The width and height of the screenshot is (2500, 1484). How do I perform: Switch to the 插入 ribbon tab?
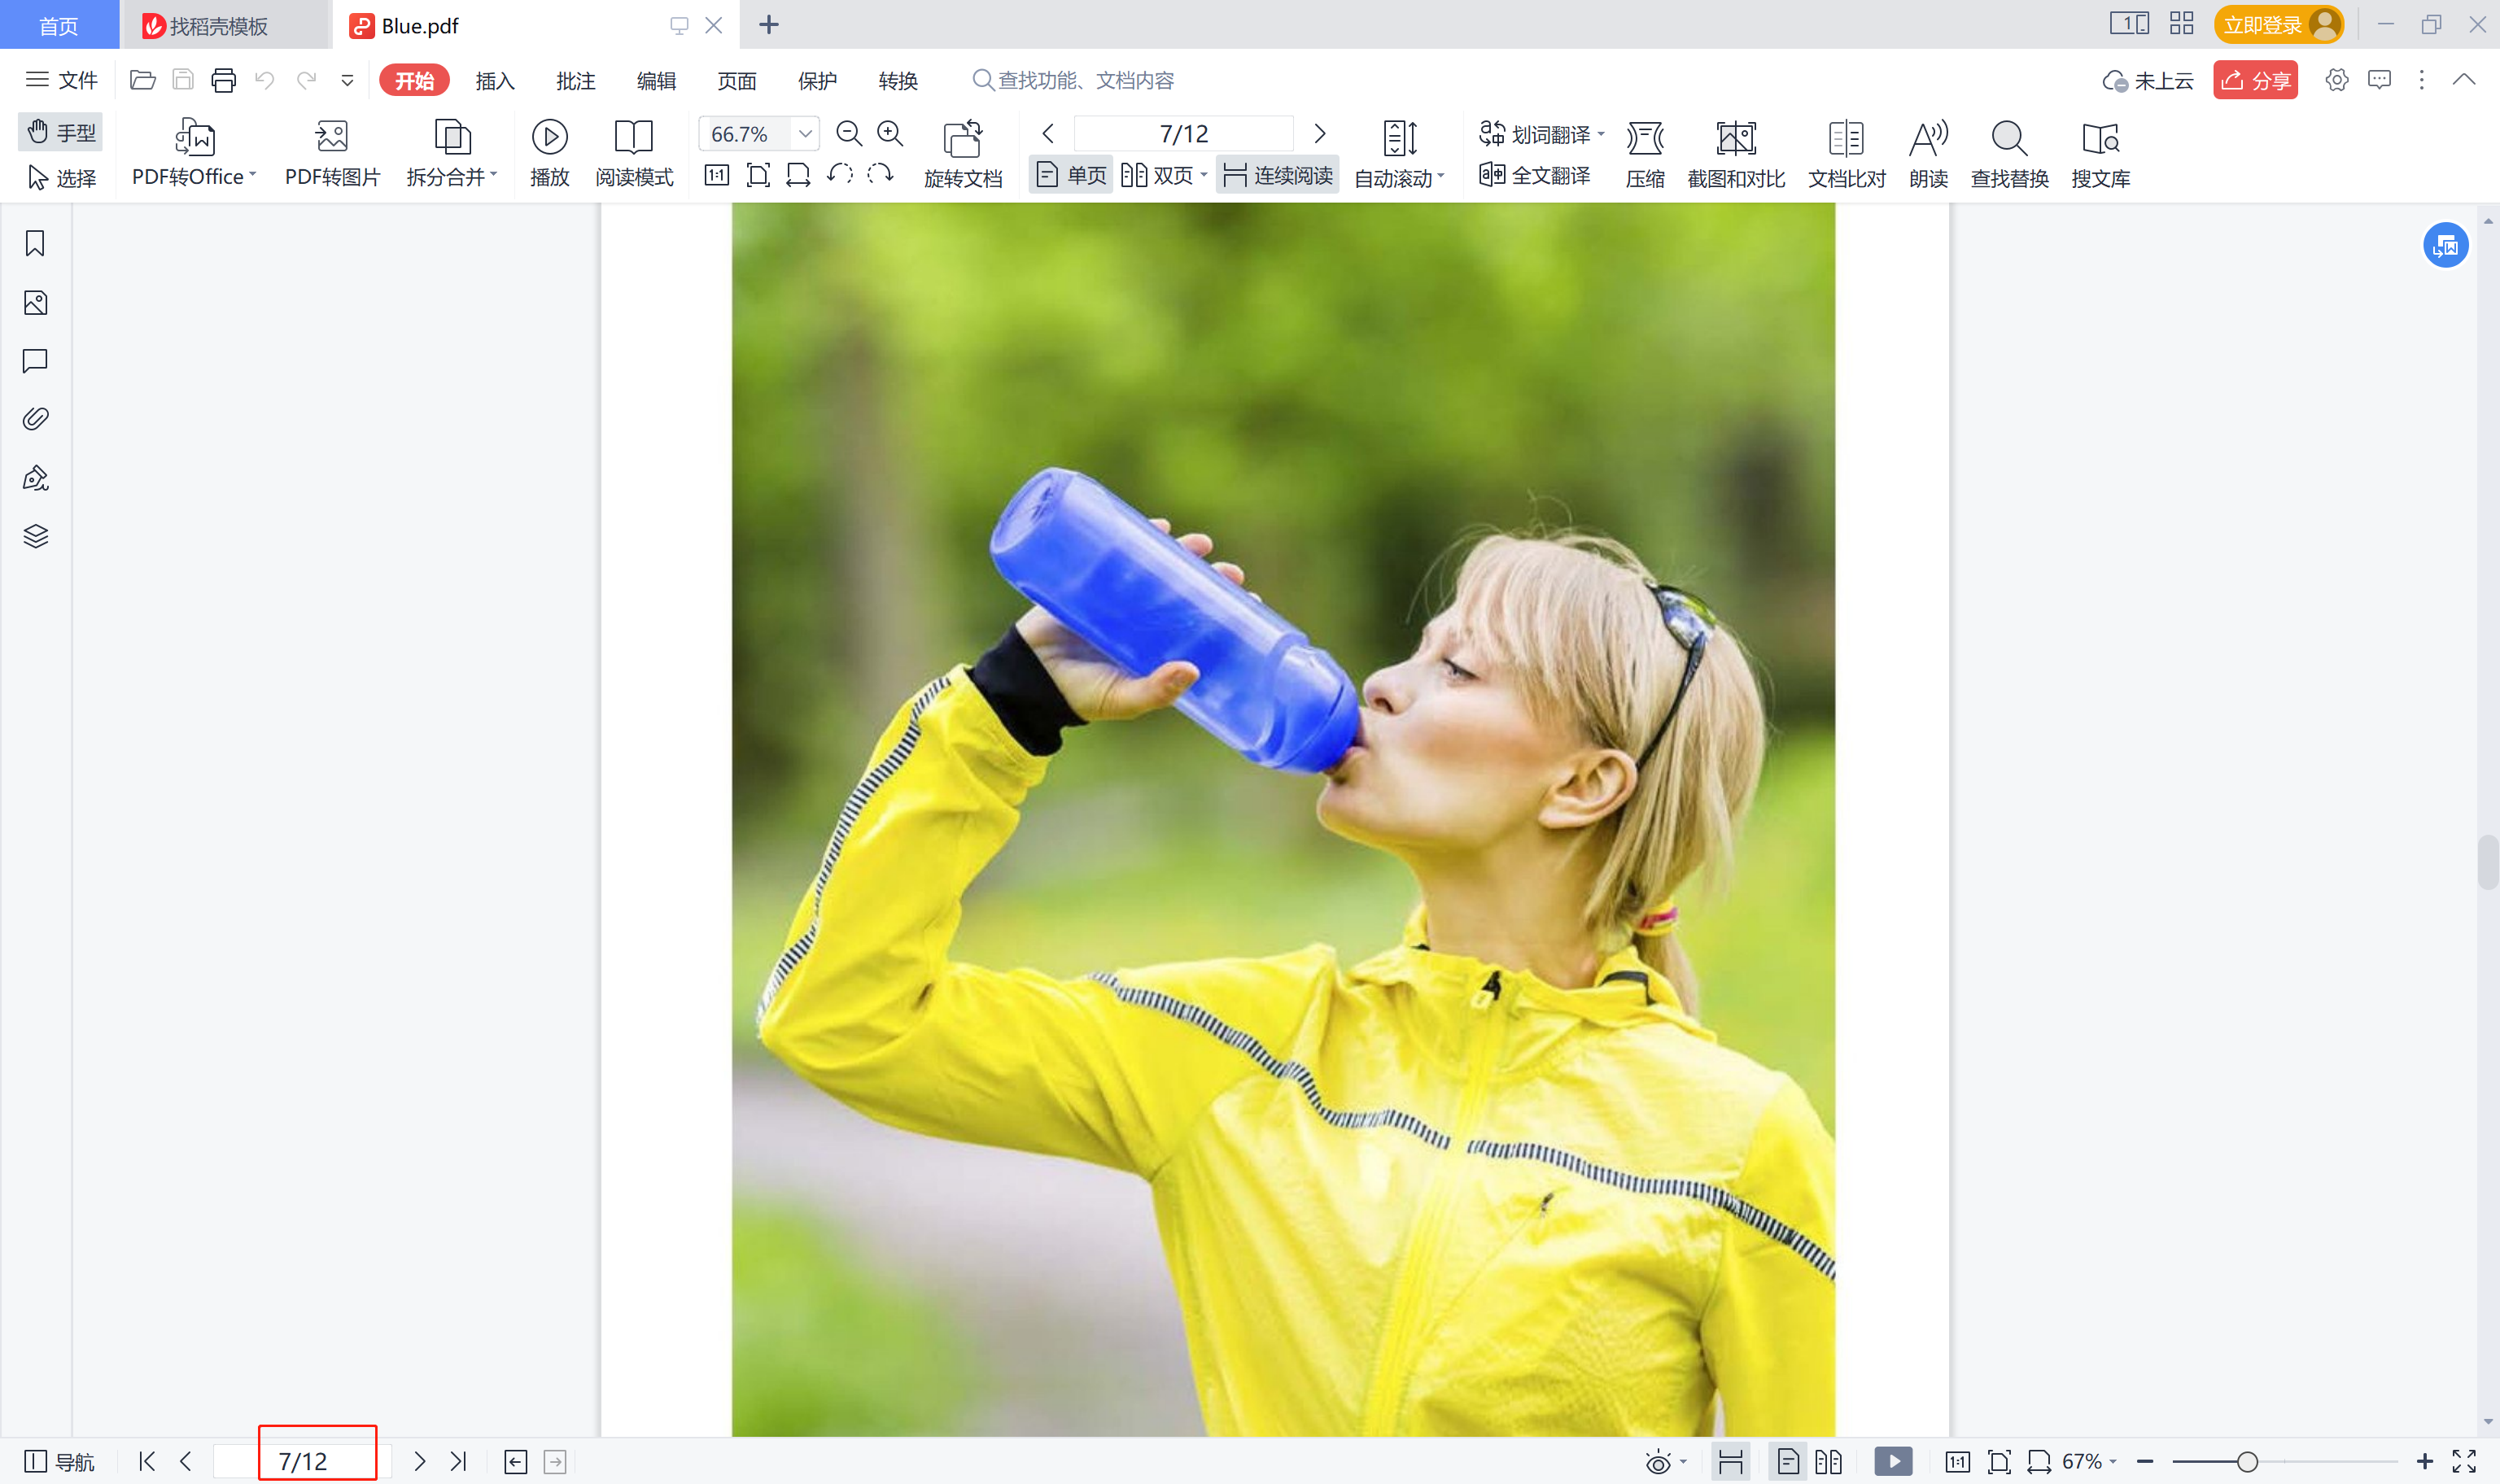[494, 80]
